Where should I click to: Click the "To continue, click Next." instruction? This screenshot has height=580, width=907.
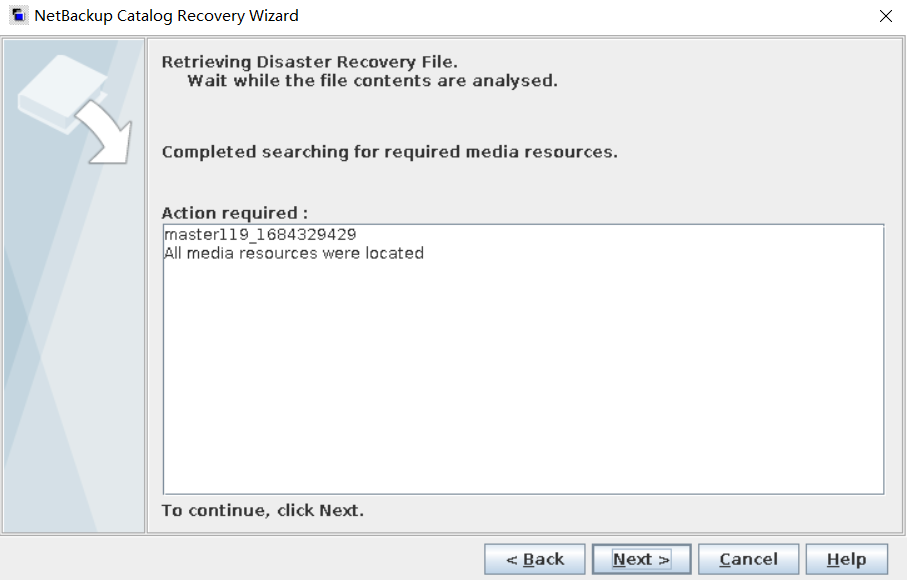tap(262, 511)
